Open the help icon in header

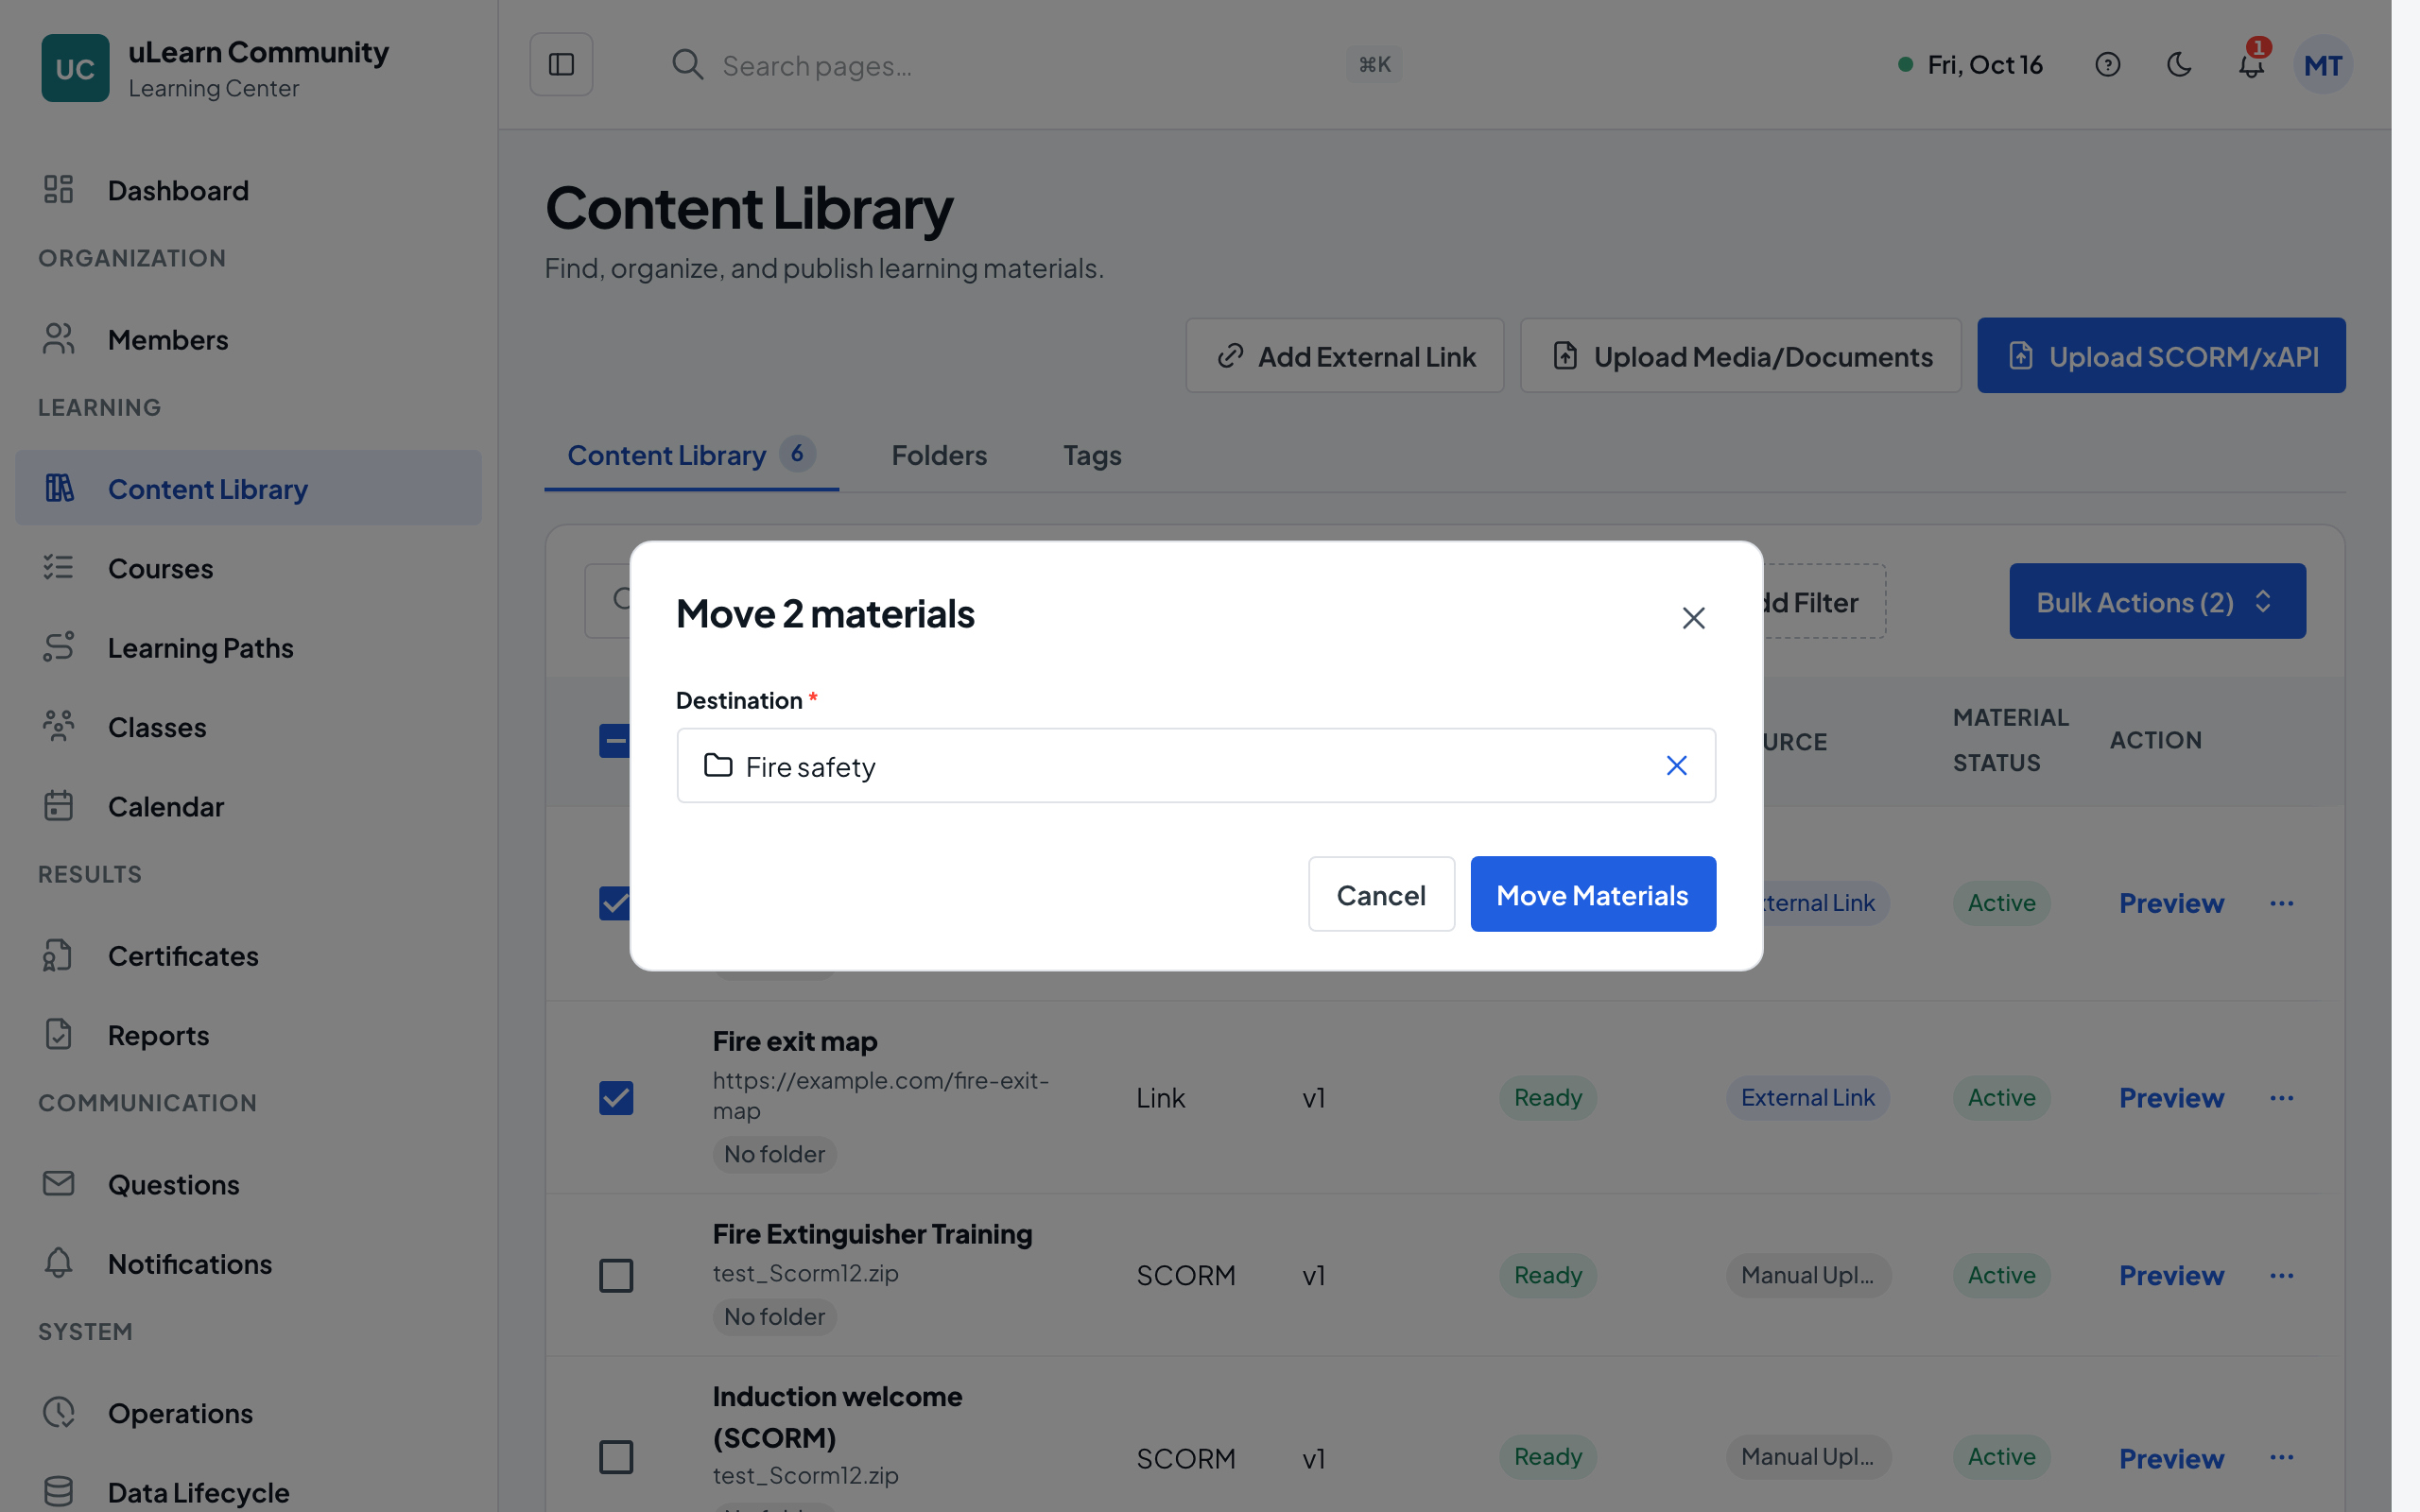pyautogui.click(x=2107, y=64)
